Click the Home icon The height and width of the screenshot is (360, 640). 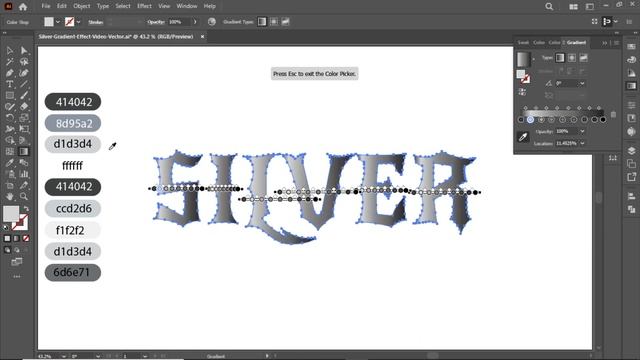[x=23, y=7]
